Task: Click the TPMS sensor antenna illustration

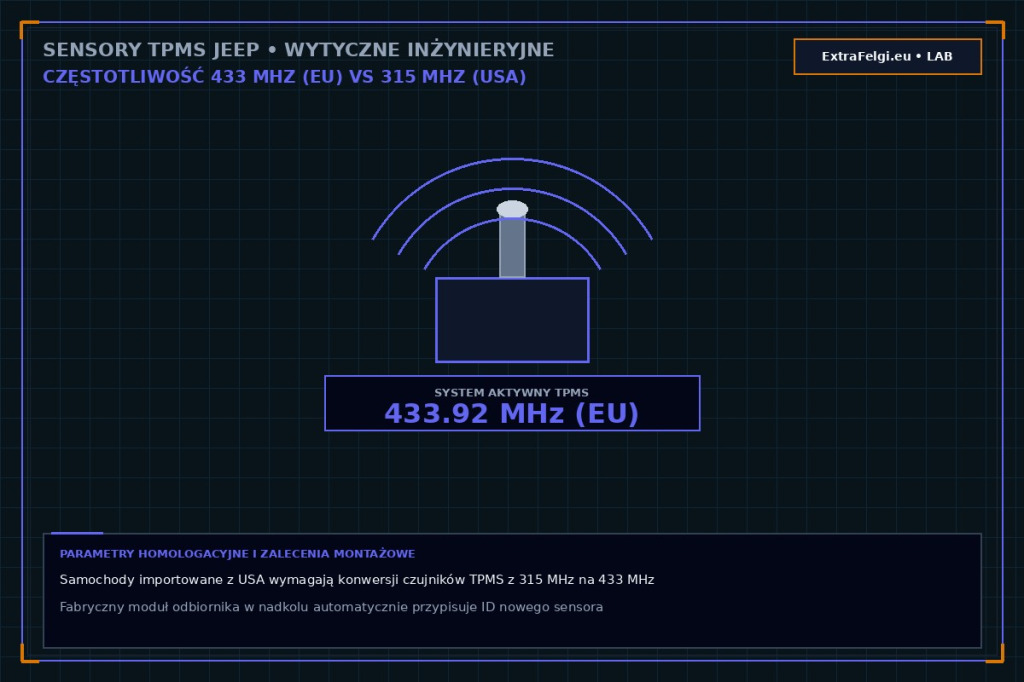Action: (512, 260)
